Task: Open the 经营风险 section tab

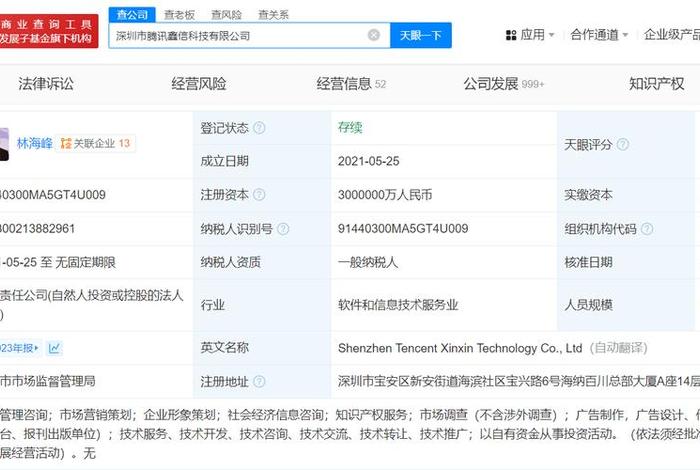Action: (199, 83)
